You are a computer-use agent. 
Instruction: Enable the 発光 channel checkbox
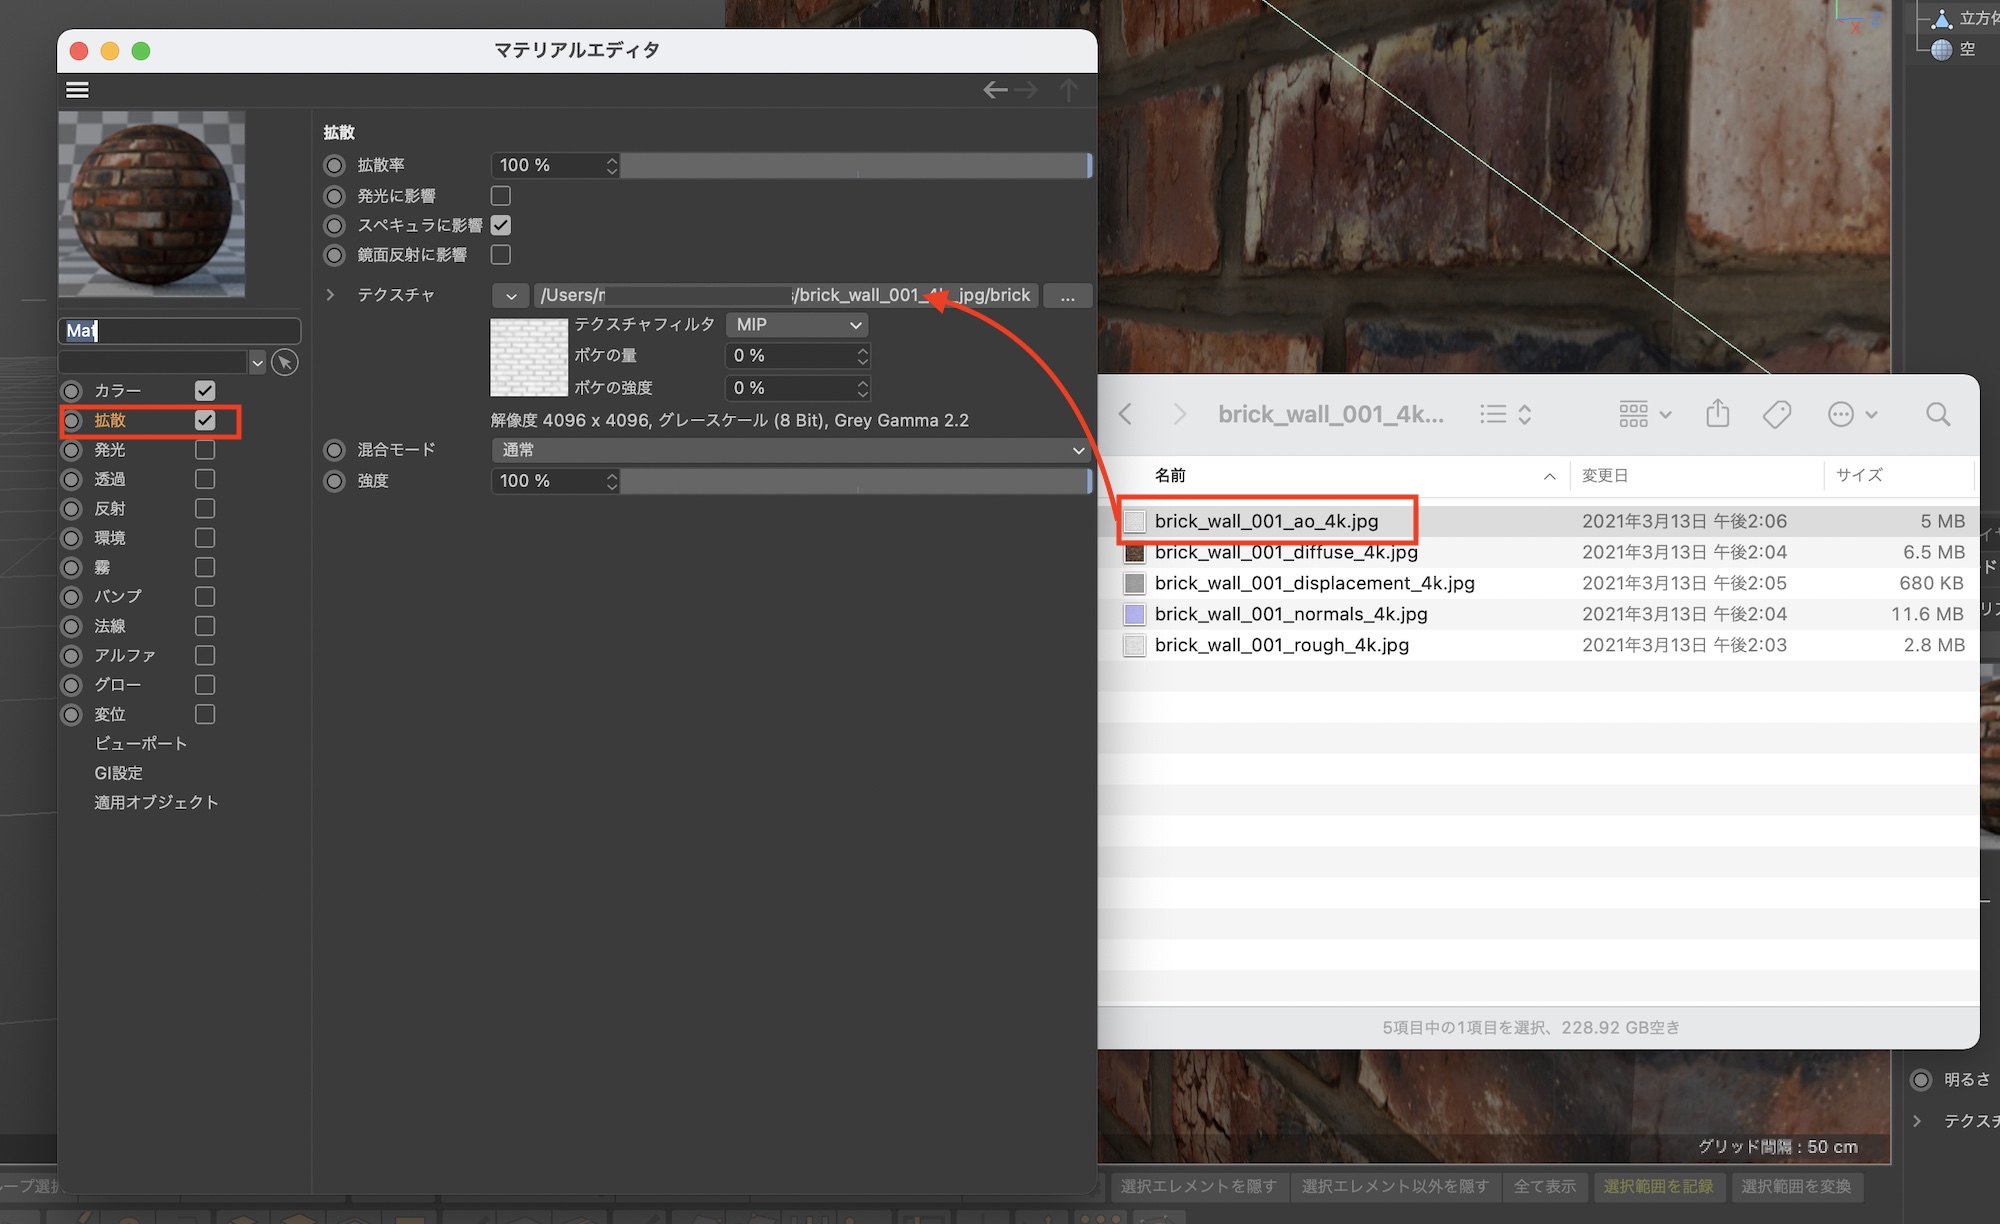click(x=205, y=450)
